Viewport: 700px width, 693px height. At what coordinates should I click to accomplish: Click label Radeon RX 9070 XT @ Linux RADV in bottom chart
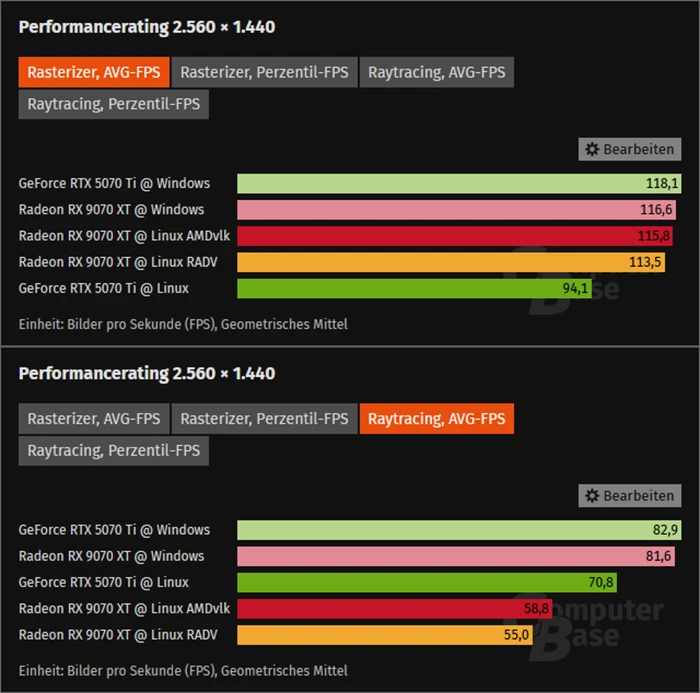[x=118, y=635]
